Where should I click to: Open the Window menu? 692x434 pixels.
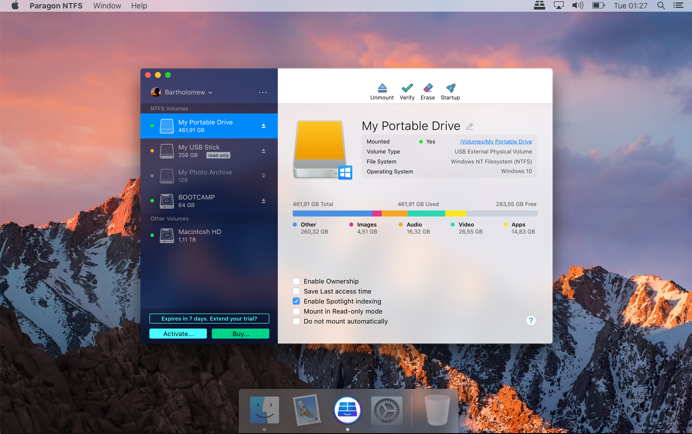107,6
